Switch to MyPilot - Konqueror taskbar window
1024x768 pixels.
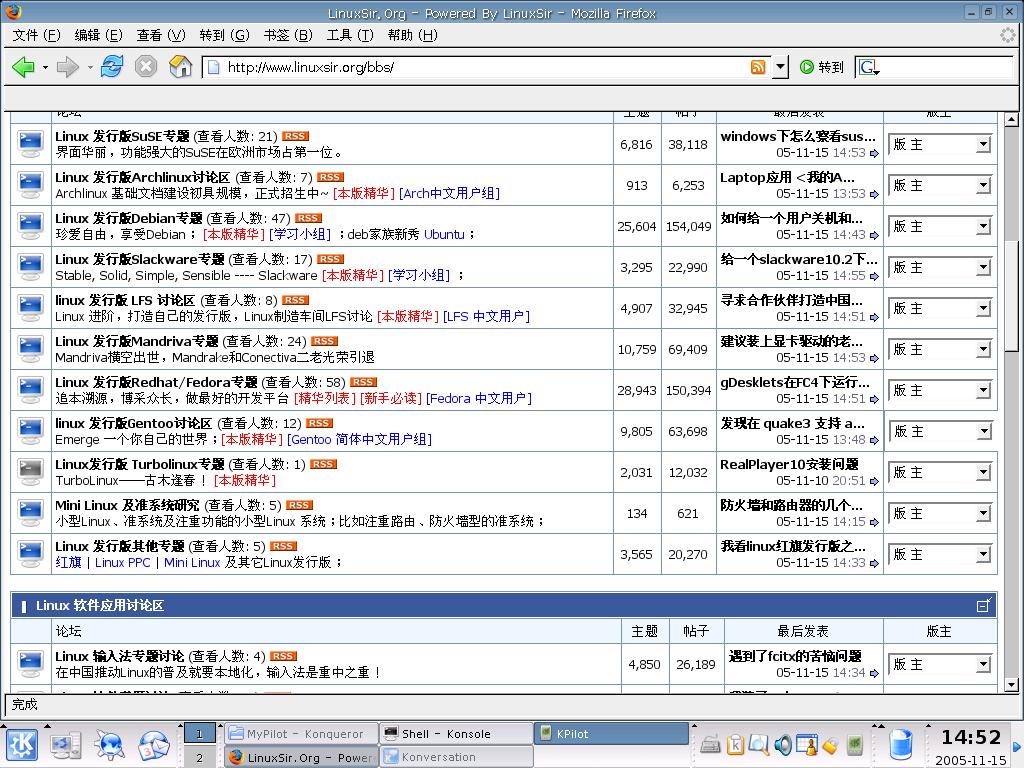pyautogui.click(x=302, y=734)
